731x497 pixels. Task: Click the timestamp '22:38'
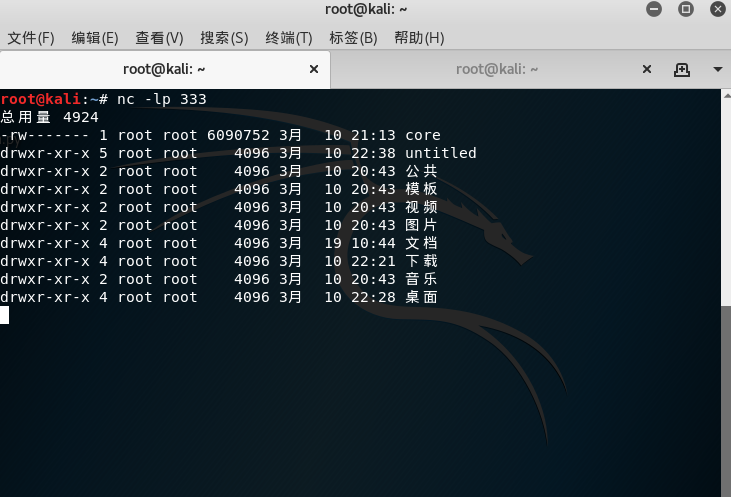pyautogui.click(x=373, y=153)
